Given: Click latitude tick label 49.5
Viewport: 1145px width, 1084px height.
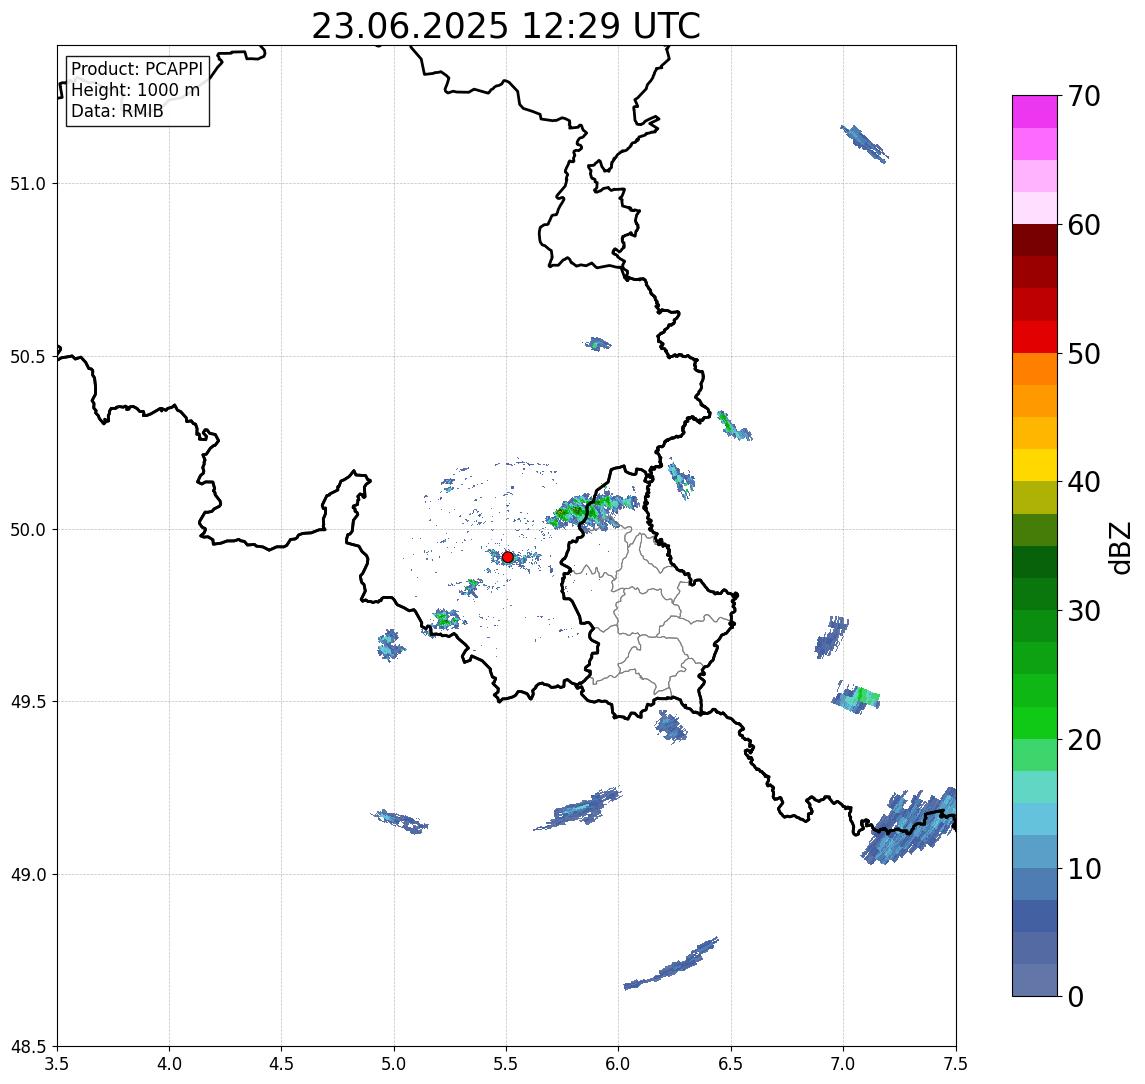Looking at the screenshot, I should (28, 702).
